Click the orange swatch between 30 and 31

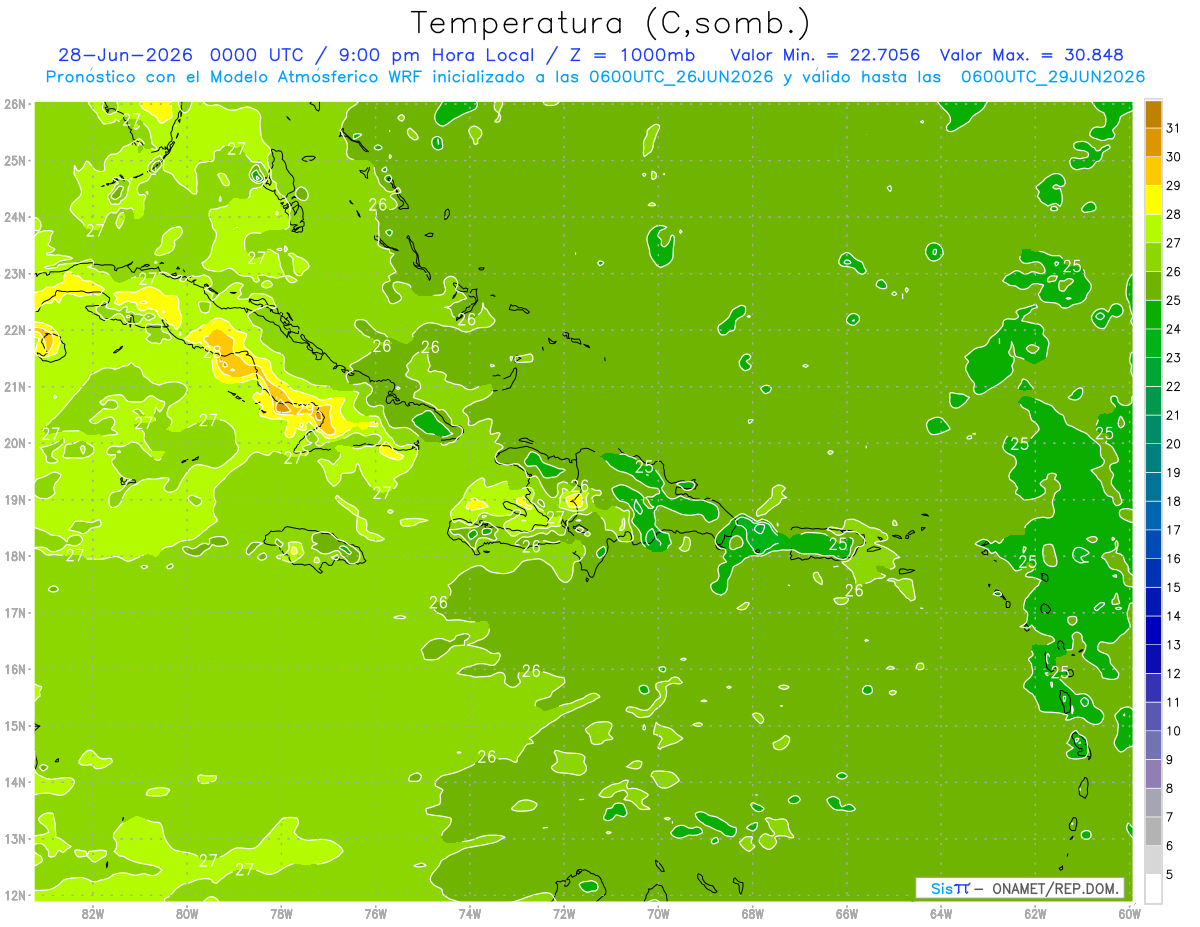(1153, 143)
